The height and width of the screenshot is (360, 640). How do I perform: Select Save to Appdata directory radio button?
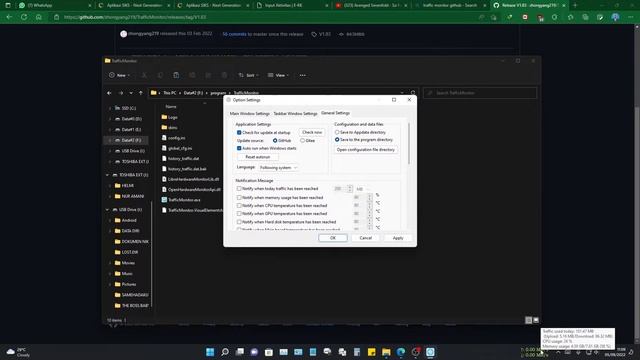(x=337, y=132)
